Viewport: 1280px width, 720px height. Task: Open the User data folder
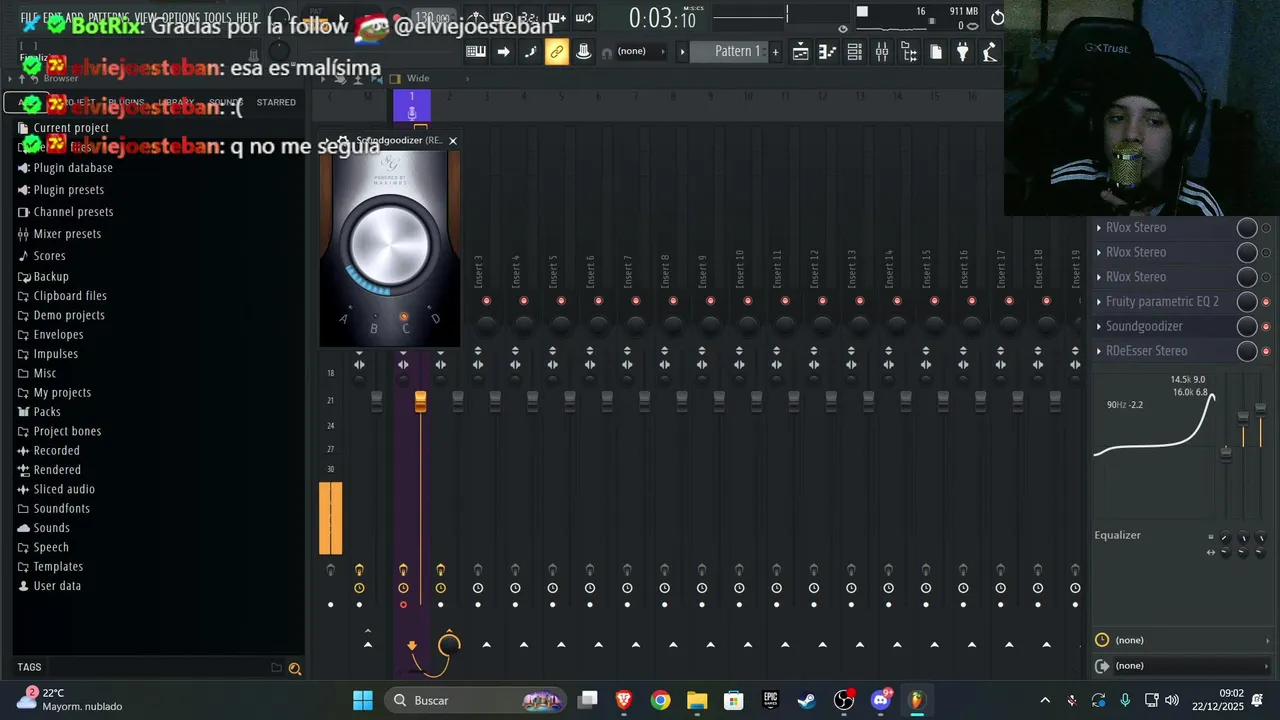57,586
